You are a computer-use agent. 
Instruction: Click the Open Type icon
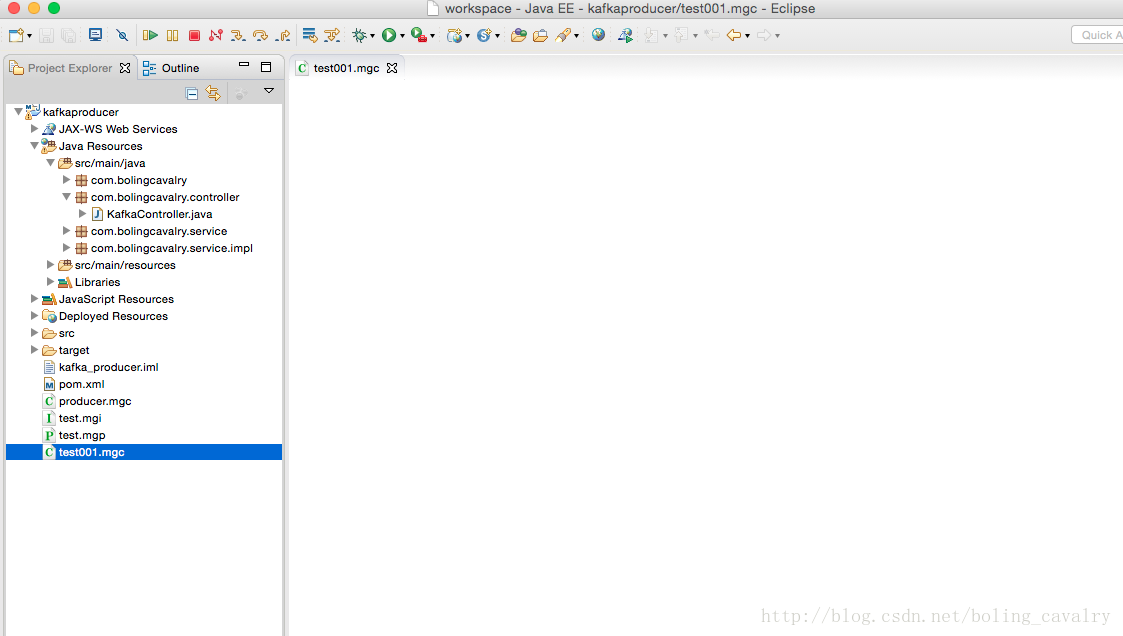coord(519,35)
